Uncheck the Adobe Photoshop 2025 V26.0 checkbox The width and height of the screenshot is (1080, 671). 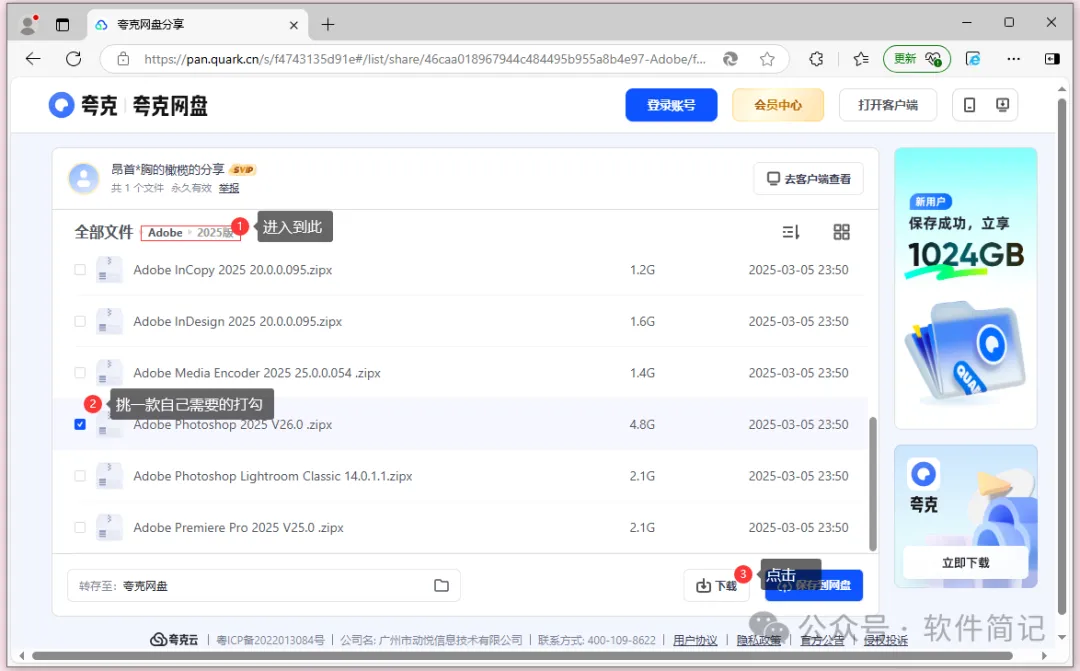[80, 424]
